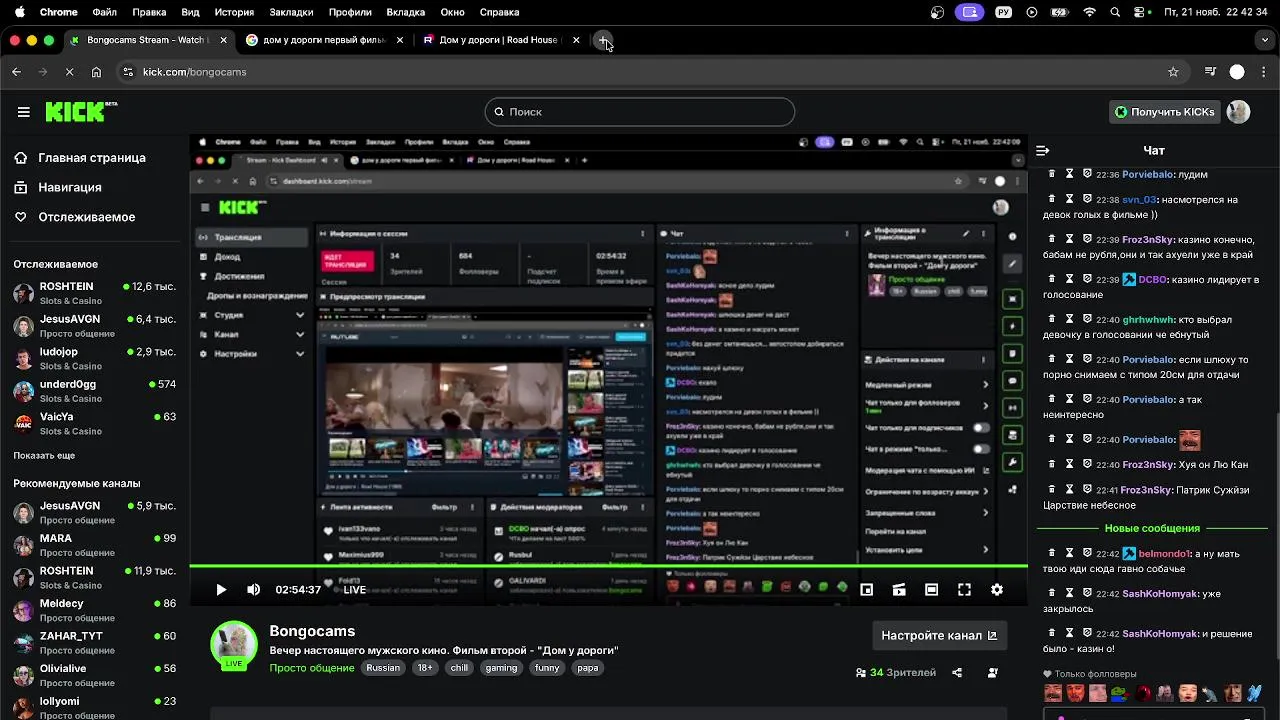Open picture-in-picture mini player

866,590
